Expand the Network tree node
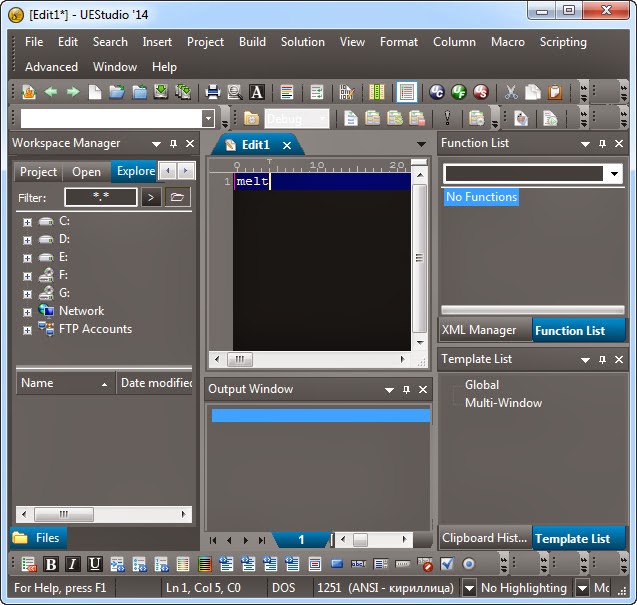 point(27,312)
